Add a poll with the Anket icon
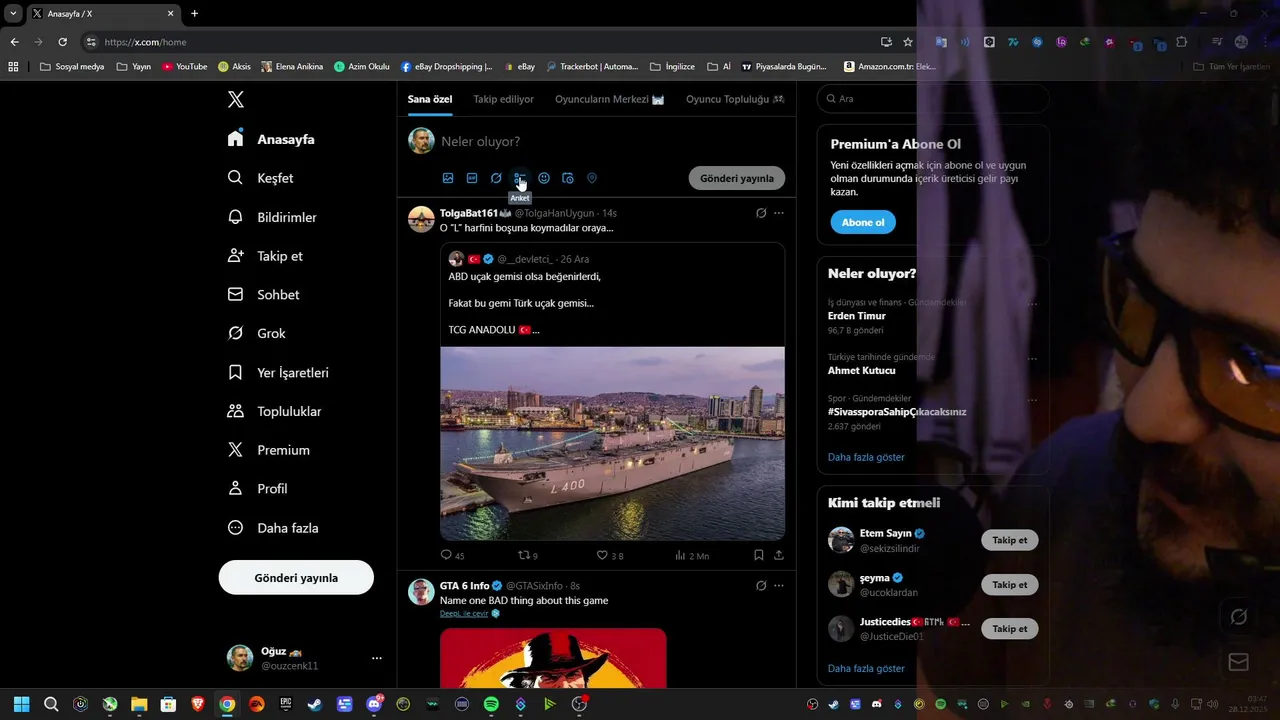1280x720 pixels. point(520,178)
